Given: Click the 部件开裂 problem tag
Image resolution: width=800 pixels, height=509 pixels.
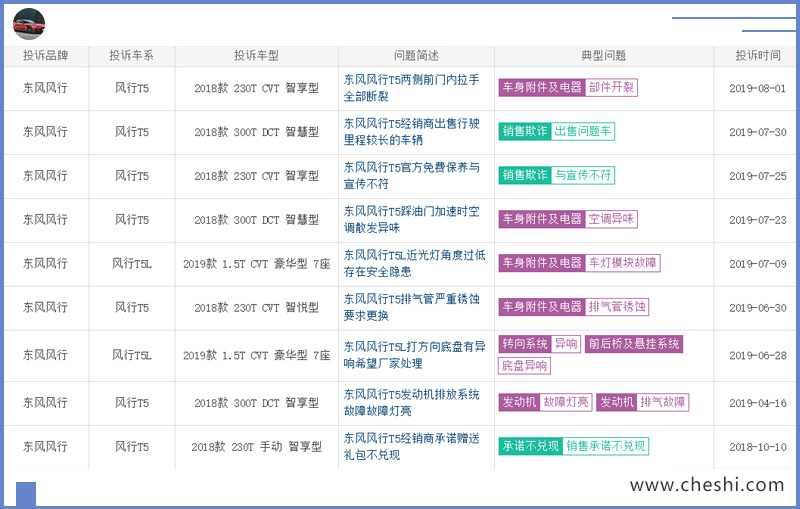Looking at the screenshot, I should coord(611,87).
